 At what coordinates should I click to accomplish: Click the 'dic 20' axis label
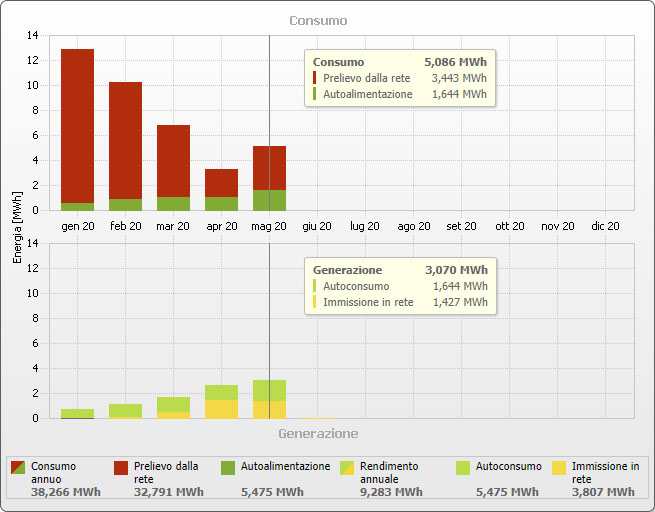click(x=605, y=226)
